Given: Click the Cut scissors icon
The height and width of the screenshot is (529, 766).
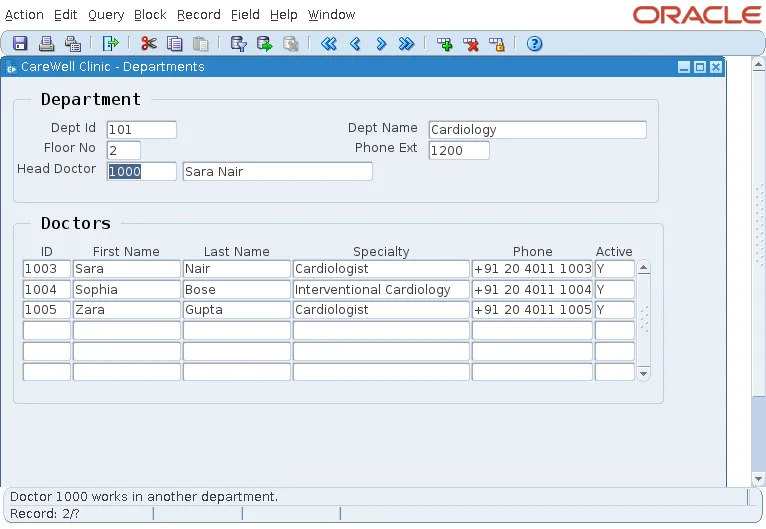Looking at the screenshot, I should coord(149,43).
